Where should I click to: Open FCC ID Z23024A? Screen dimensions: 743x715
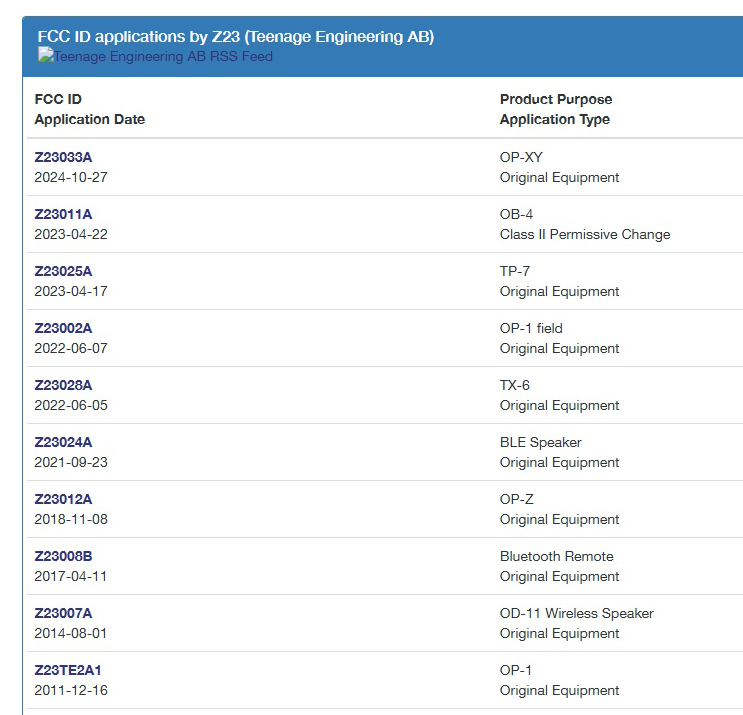63,442
